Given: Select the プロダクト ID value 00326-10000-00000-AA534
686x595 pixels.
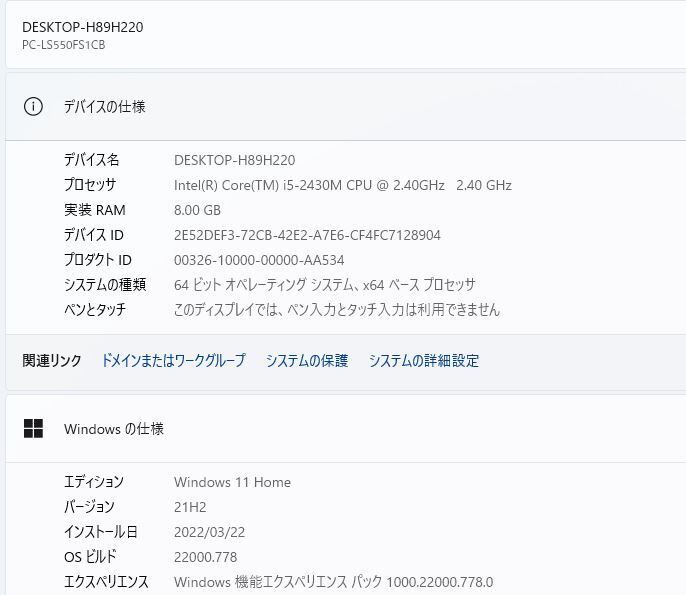Looking at the screenshot, I should click(x=259, y=260).
